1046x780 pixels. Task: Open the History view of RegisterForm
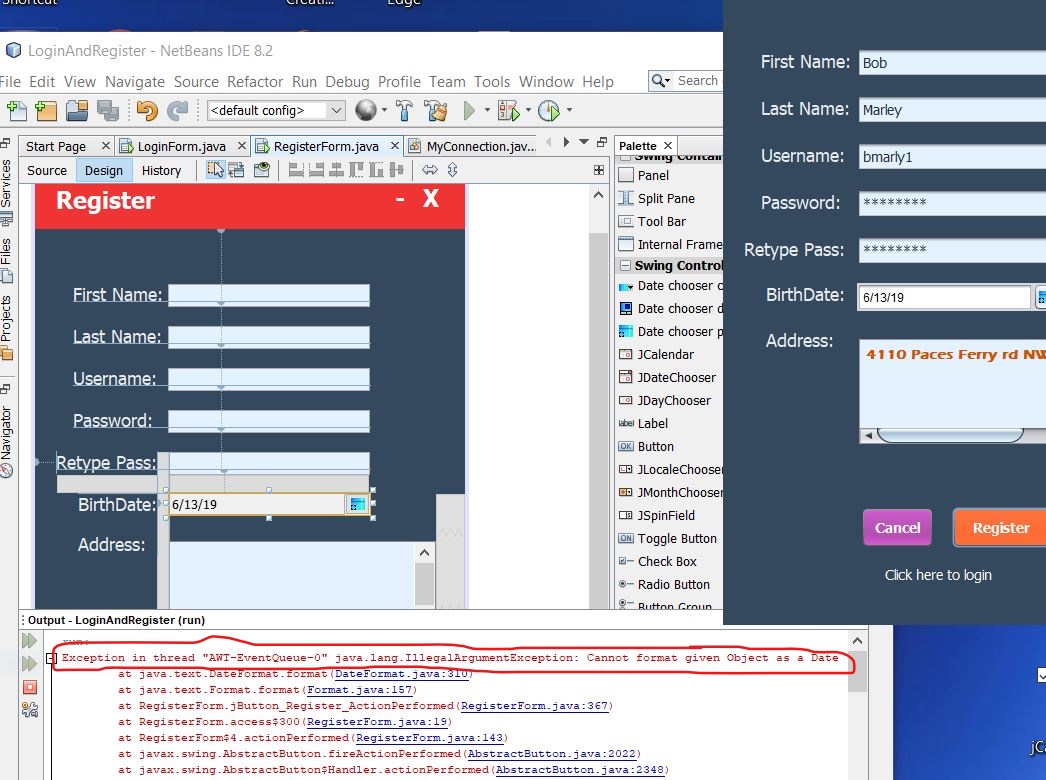161,170
